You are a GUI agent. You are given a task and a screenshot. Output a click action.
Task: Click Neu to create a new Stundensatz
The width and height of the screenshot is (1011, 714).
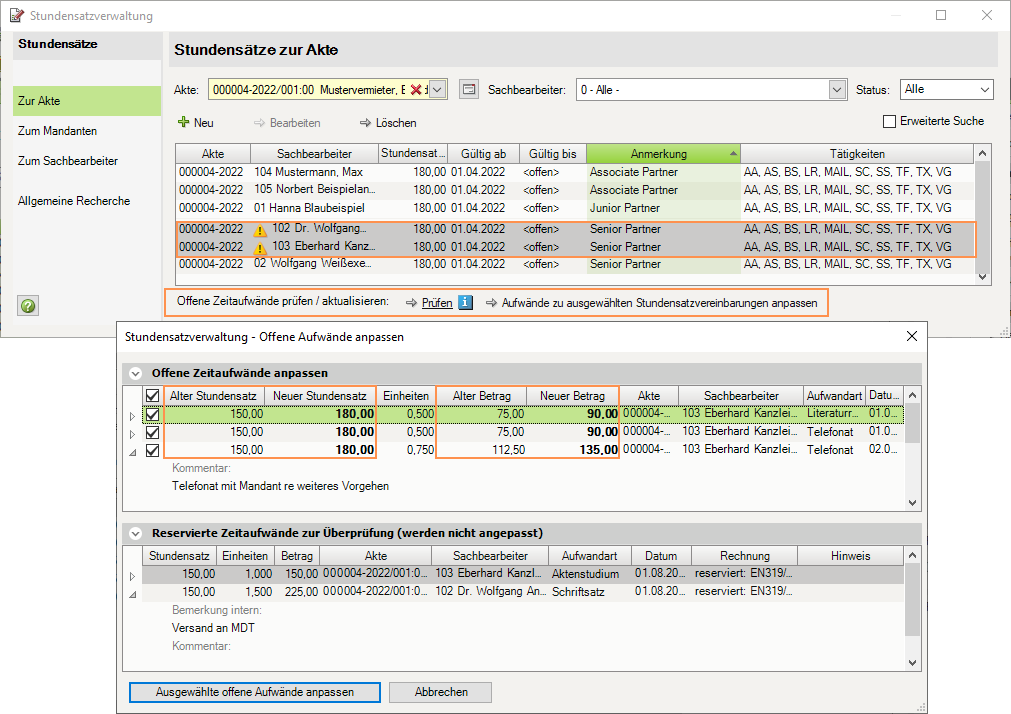point(196,123)
